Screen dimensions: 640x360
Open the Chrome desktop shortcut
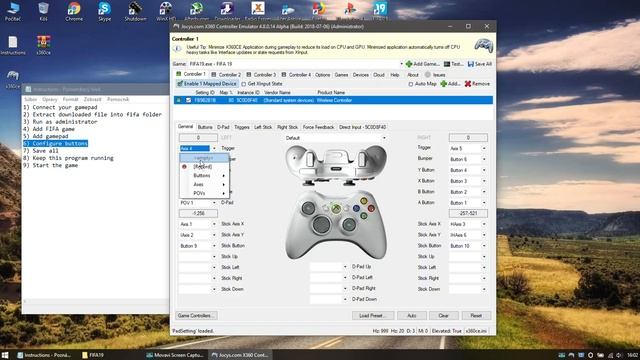pyautogui.click(x=74, y=11)
